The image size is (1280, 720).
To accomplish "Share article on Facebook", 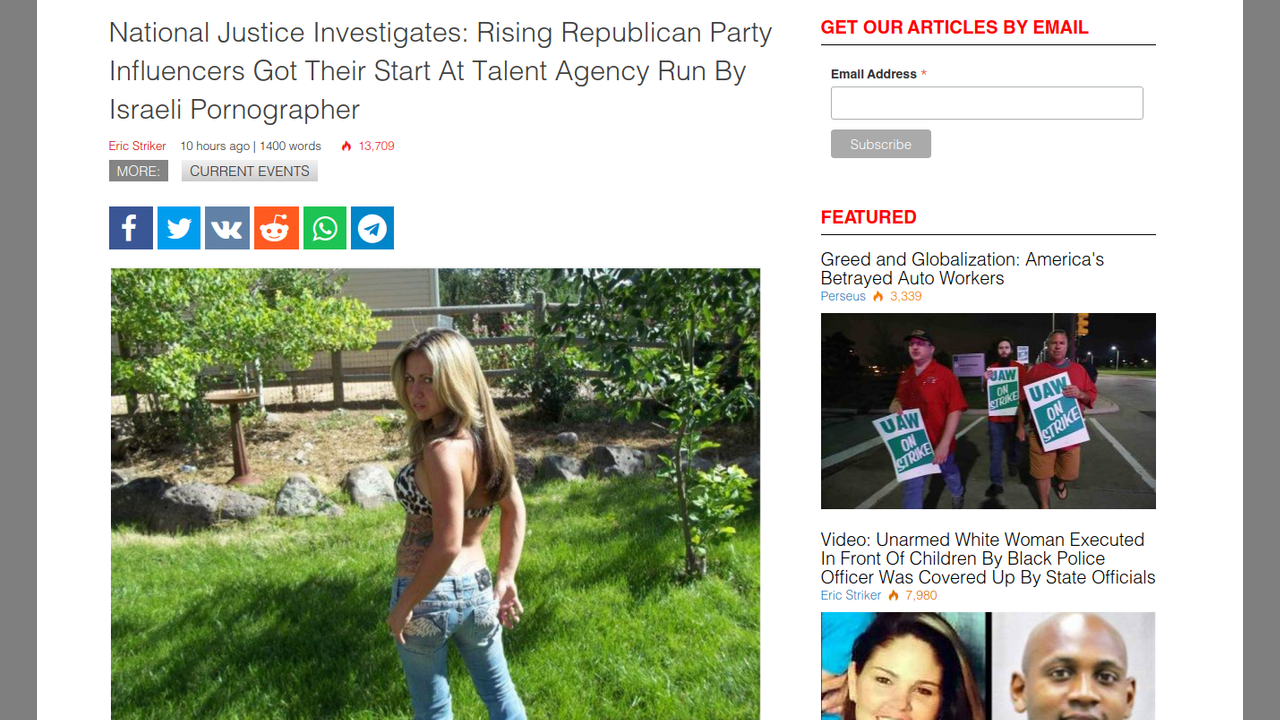I will point(131,228).
